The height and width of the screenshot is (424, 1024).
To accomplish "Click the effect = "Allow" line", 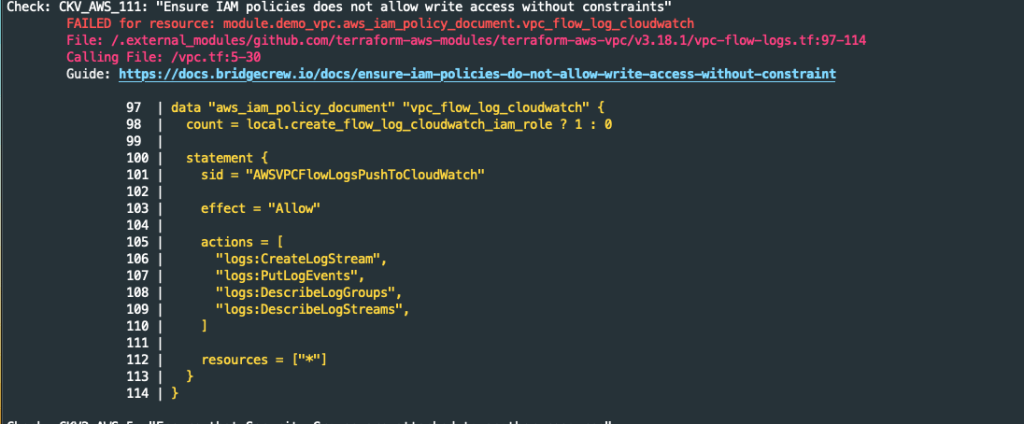I will [x=259, y=209].
